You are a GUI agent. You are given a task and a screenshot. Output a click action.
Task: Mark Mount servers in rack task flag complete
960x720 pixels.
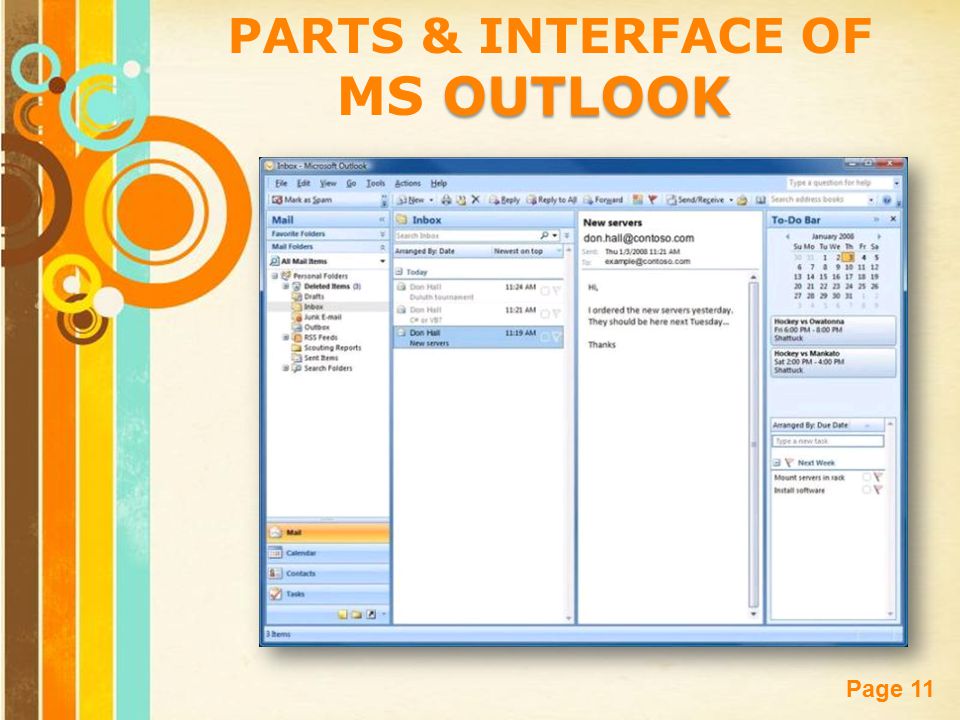click(x=877, y=477)
